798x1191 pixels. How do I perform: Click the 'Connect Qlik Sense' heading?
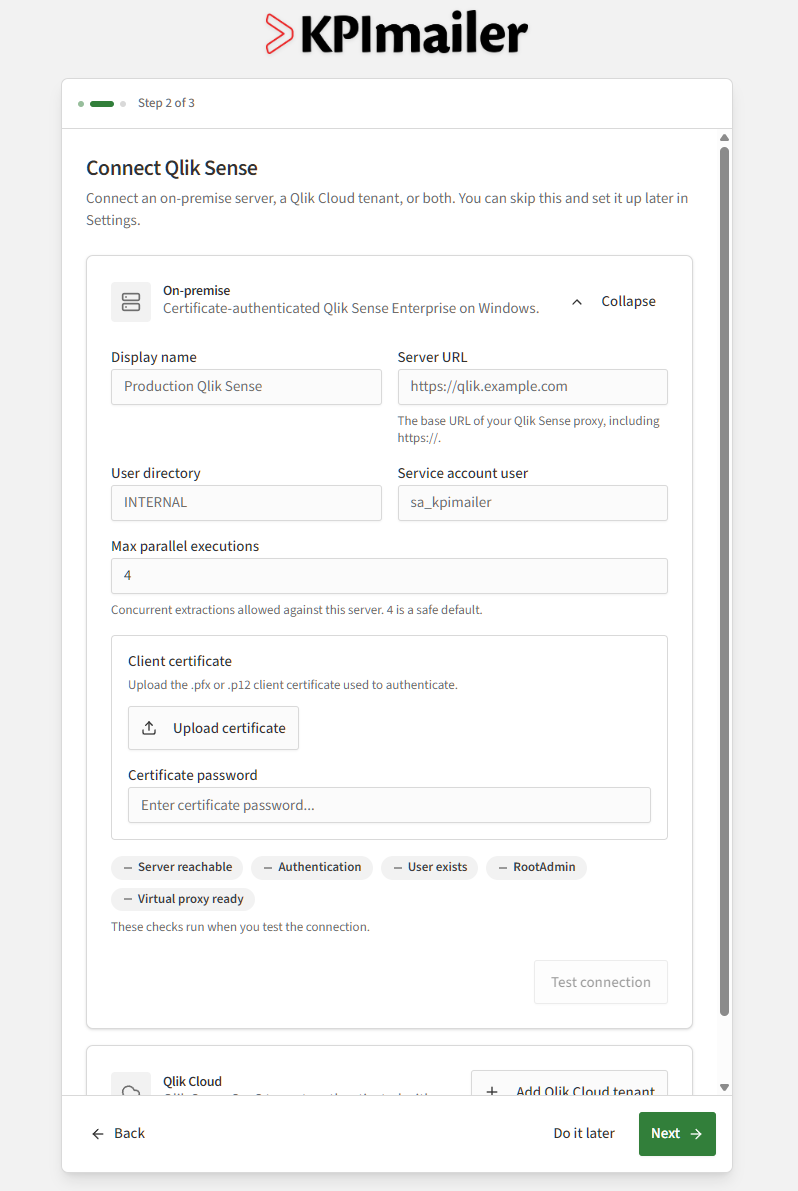[172, 168]
